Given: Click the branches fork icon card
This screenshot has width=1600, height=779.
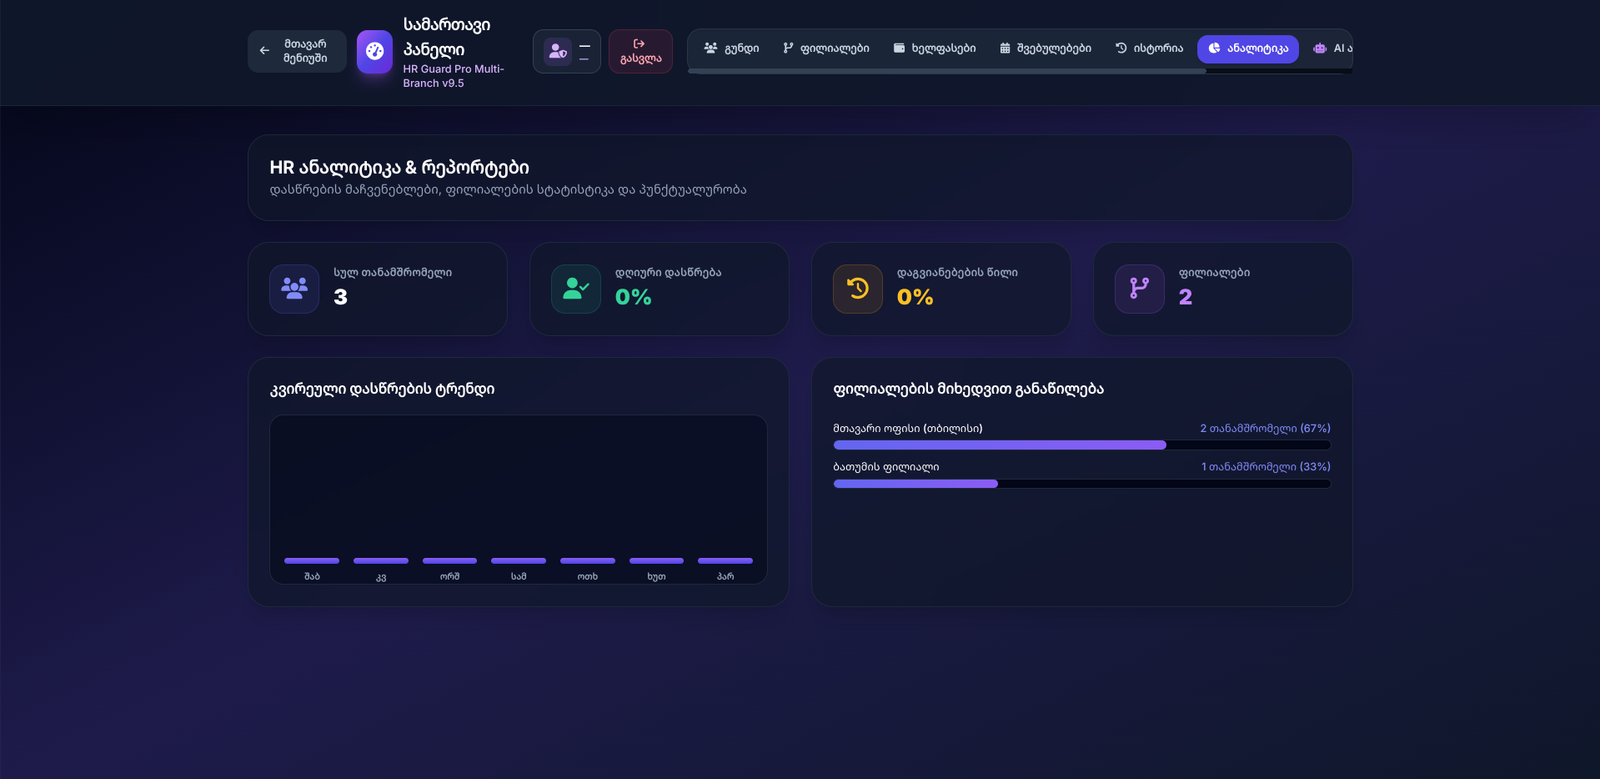Looking at the screenshot, I should click(x=1140, y=289).
